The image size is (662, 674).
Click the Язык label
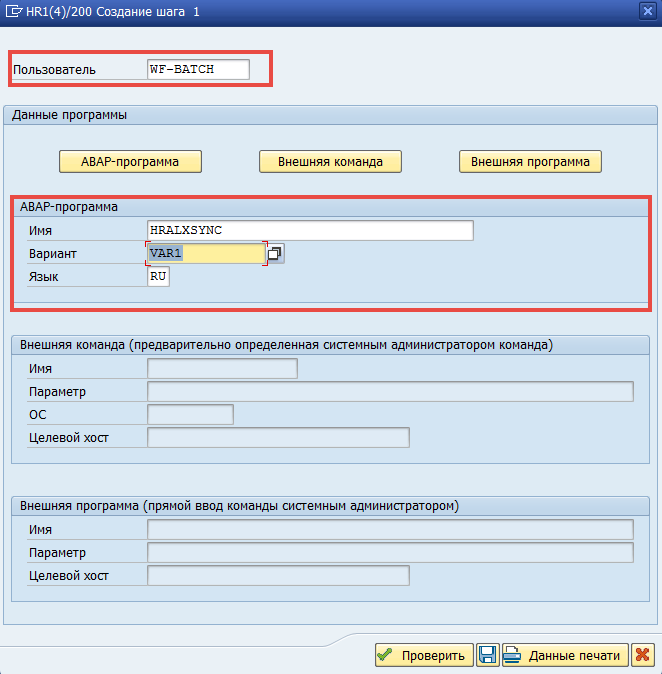click(x=43, y=276)
